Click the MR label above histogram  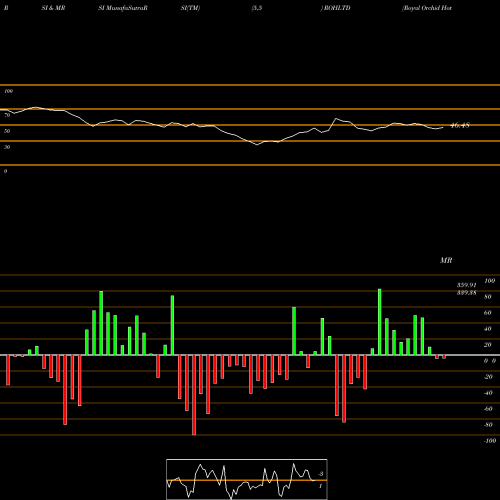click(x=446, y=260)
